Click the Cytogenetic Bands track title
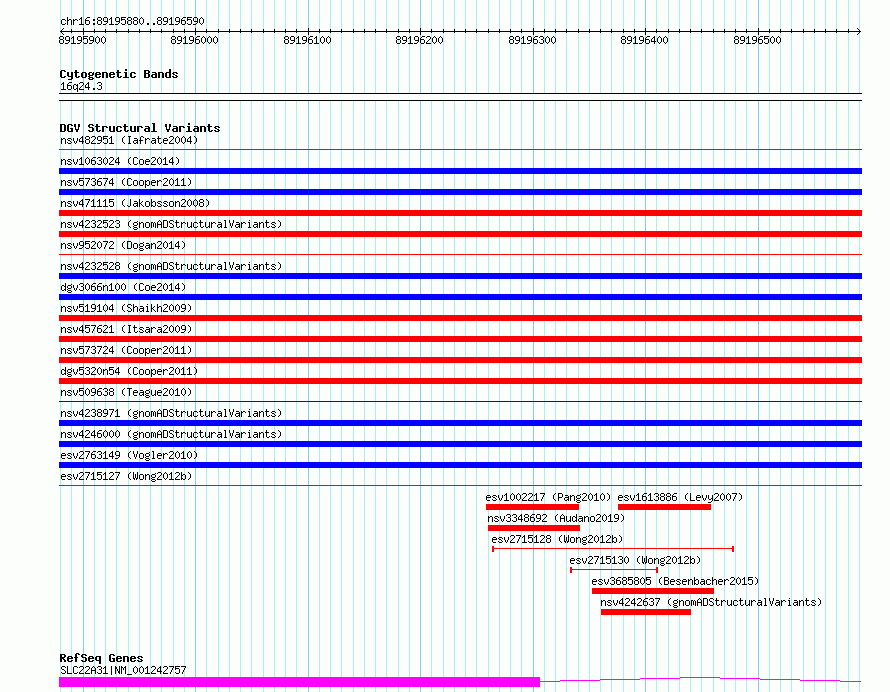The height and width of the screenshot is (692, 890). coord(119,74)
